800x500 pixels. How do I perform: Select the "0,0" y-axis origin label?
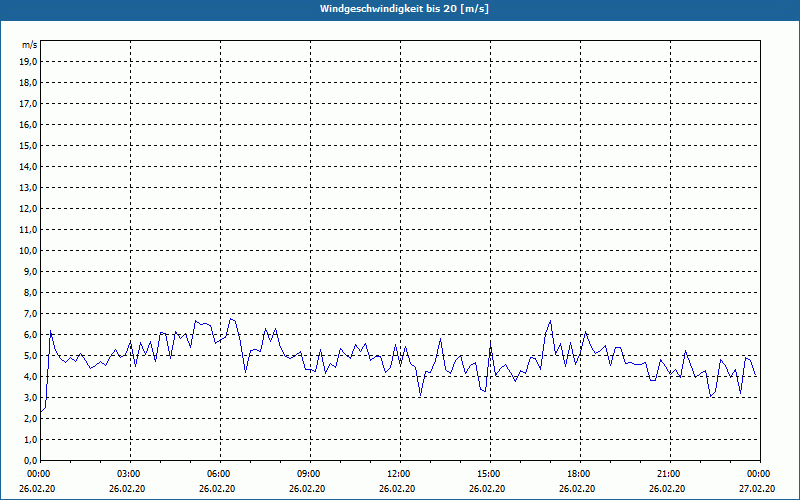[x=30, y=460]
